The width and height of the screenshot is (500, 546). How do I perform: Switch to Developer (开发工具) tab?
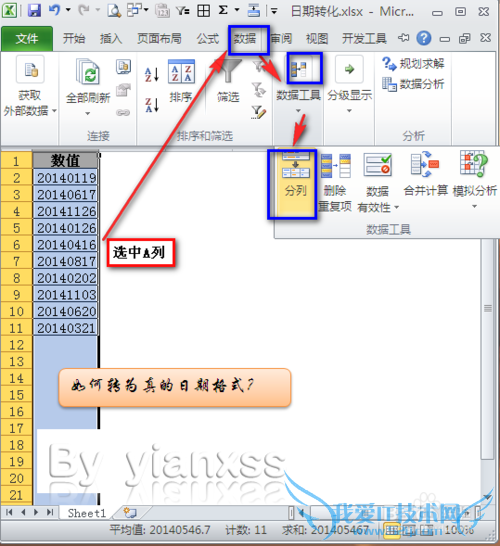[x=364, y=38]
